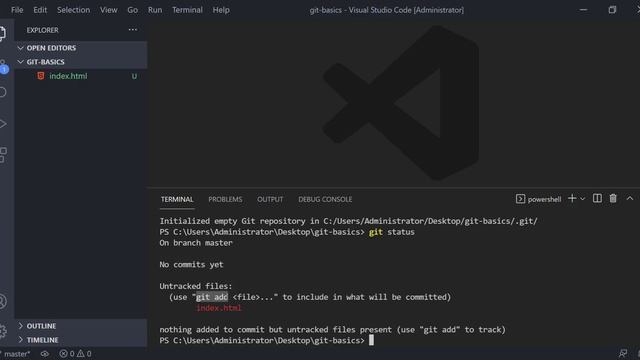The image size is (640, 360).
Task: Click the window title 'git-basics - Visual Studio Code'
Action: point(387,10)
